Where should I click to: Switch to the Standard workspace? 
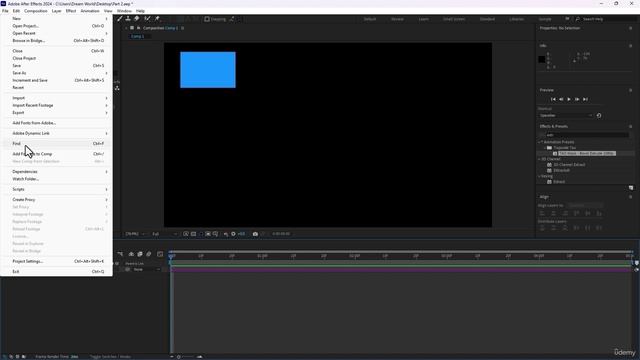(487, 19)
